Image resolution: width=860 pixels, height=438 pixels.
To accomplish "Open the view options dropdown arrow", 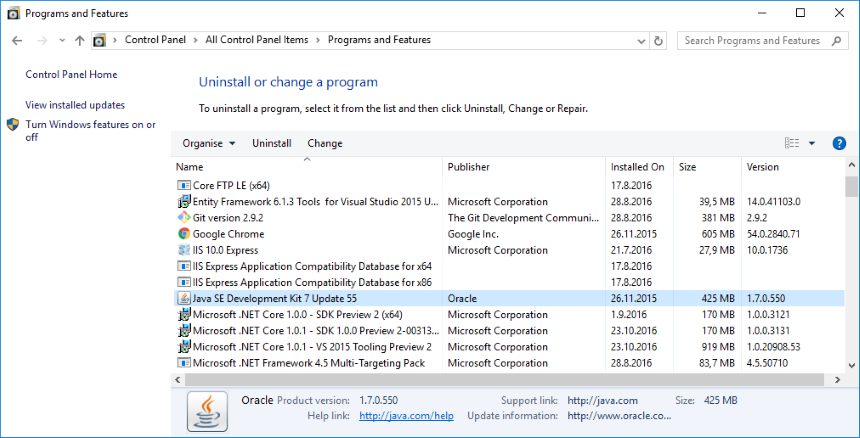I will (812, 144).
